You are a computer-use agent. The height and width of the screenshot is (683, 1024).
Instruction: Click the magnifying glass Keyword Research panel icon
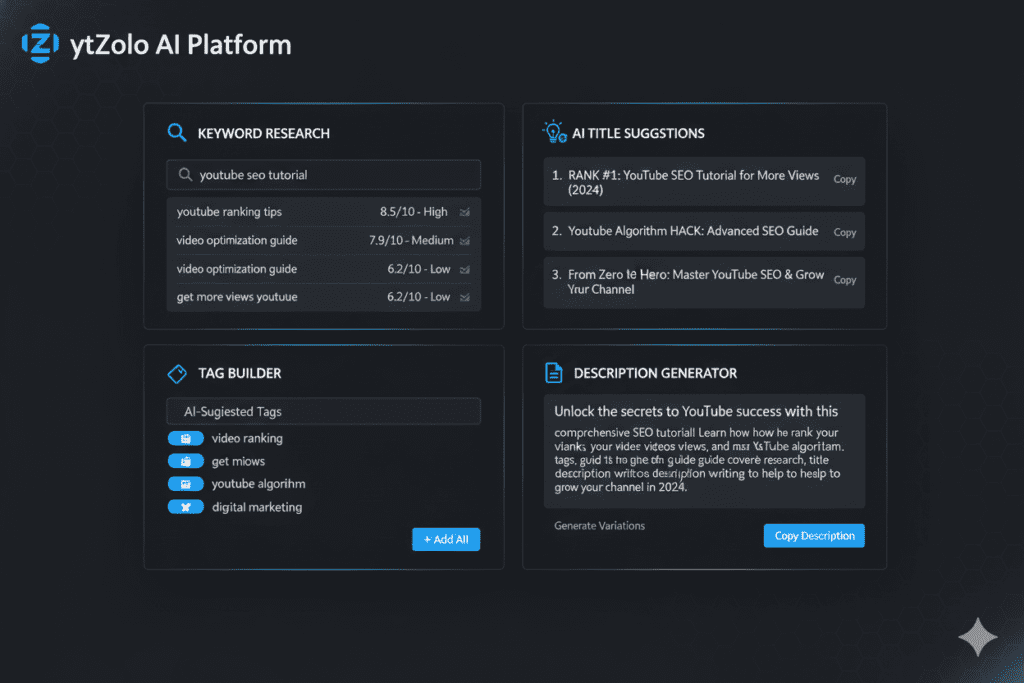177,132
